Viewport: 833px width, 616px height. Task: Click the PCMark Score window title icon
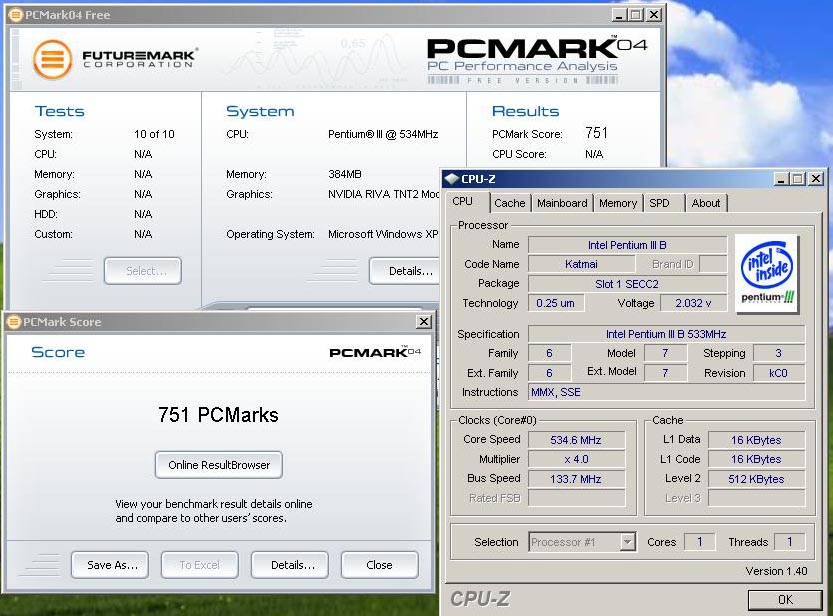14,322
